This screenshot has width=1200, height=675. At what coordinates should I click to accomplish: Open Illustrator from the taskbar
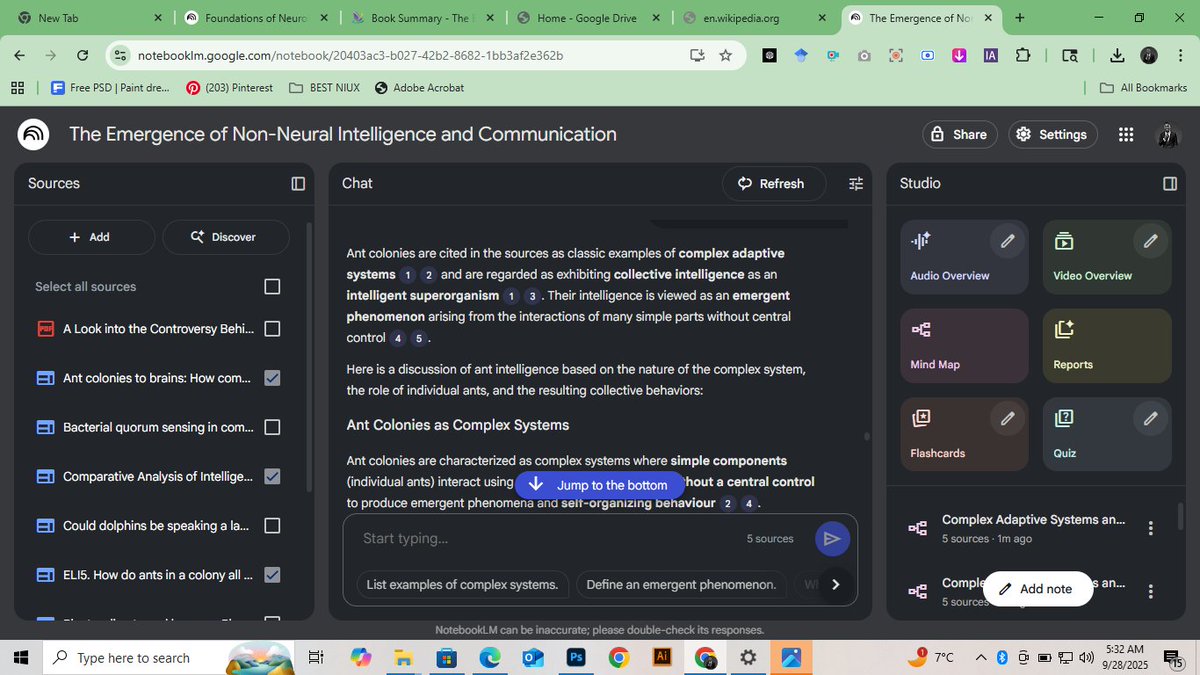(661, 657)
